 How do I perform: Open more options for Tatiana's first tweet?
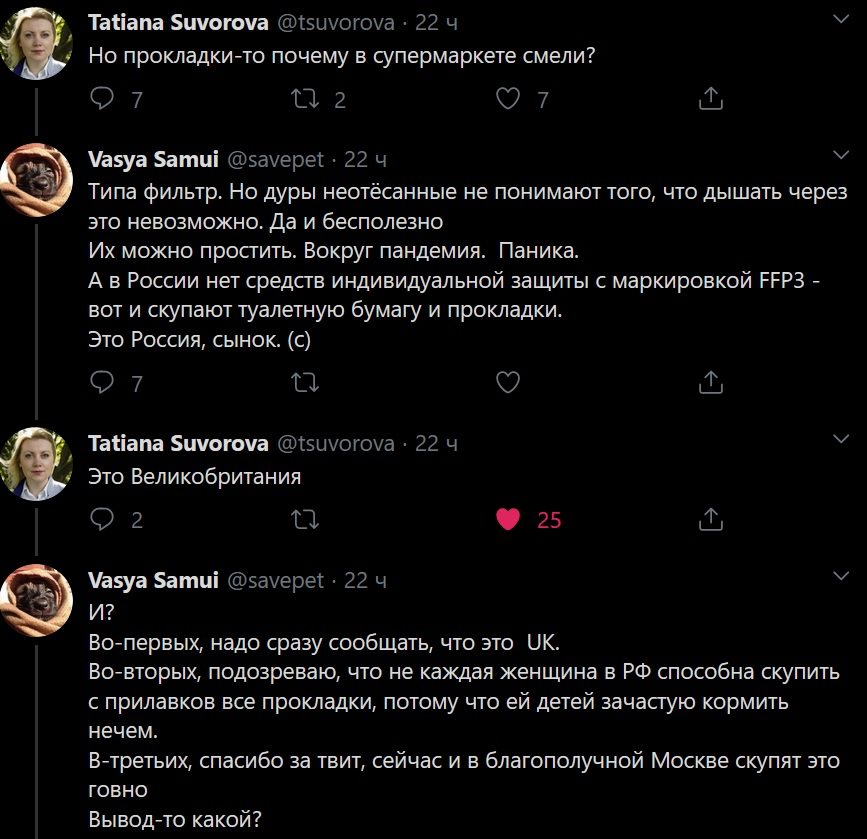point(841,19)
